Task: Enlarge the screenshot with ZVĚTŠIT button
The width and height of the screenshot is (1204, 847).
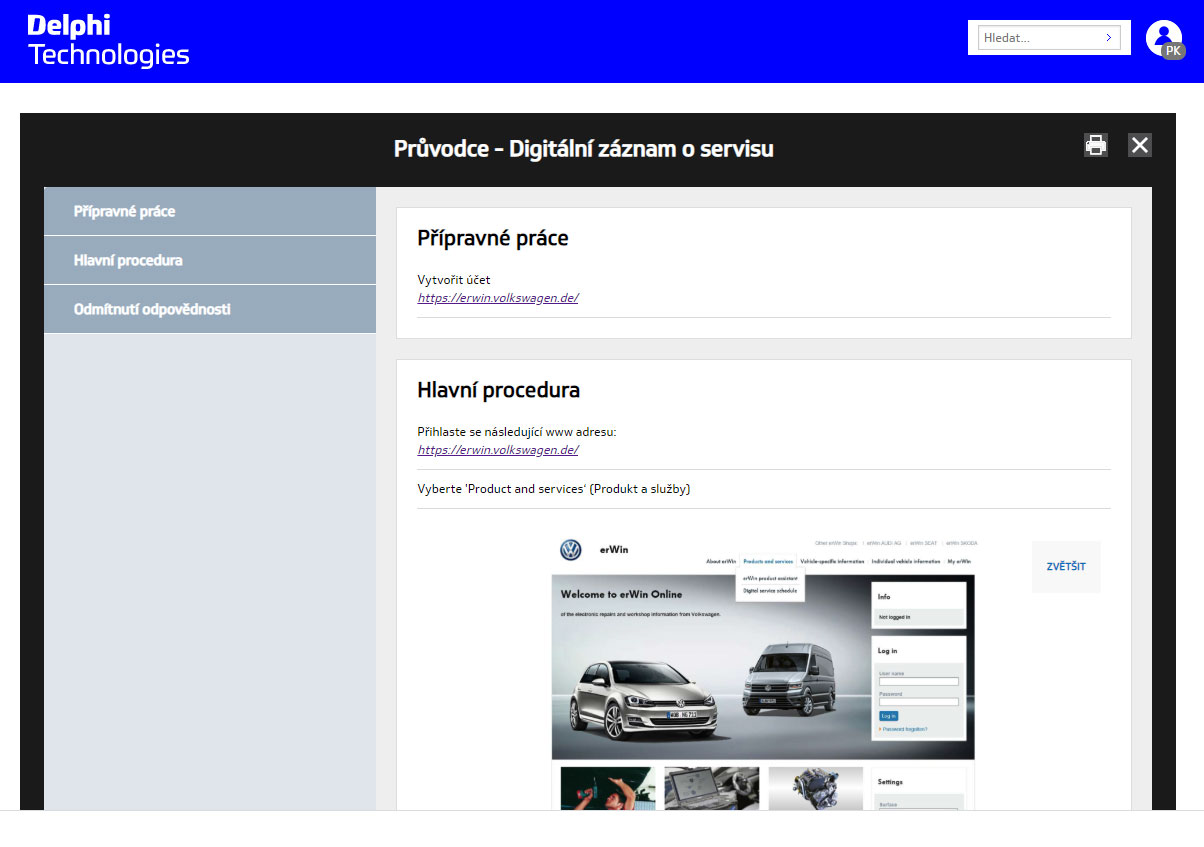Action: [1066, 567]
